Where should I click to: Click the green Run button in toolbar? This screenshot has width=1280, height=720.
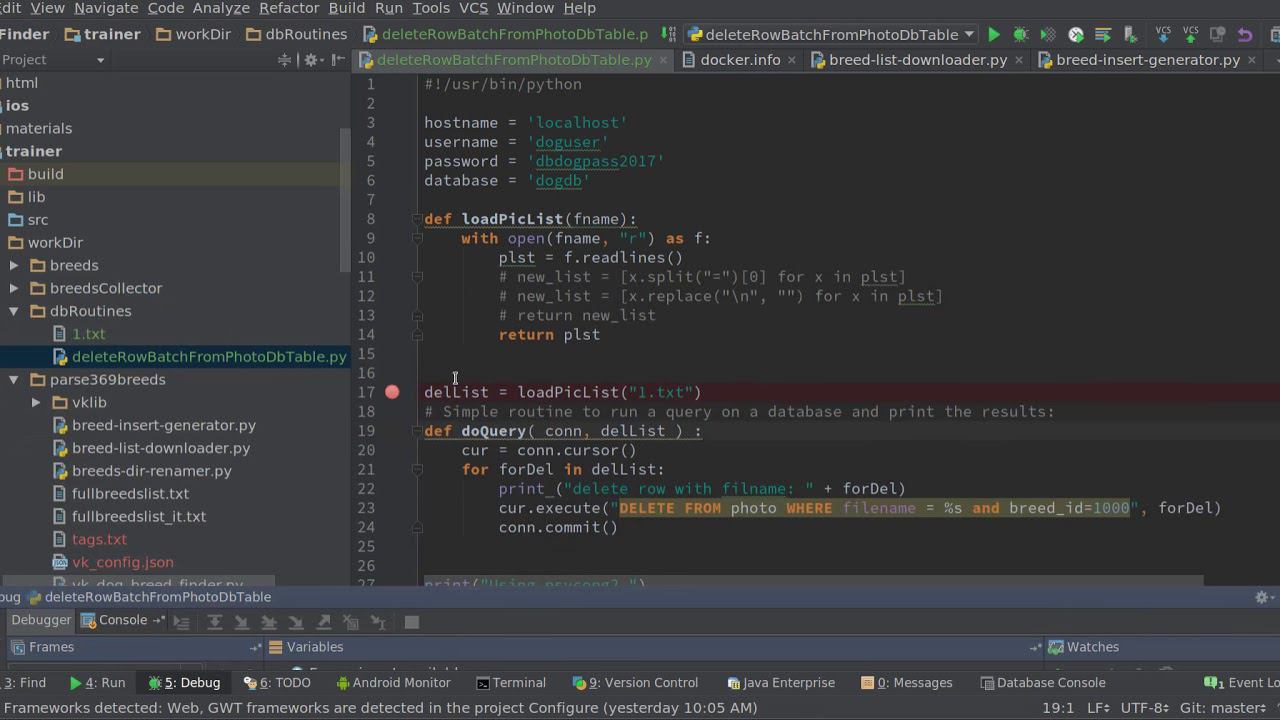(993, 35)
